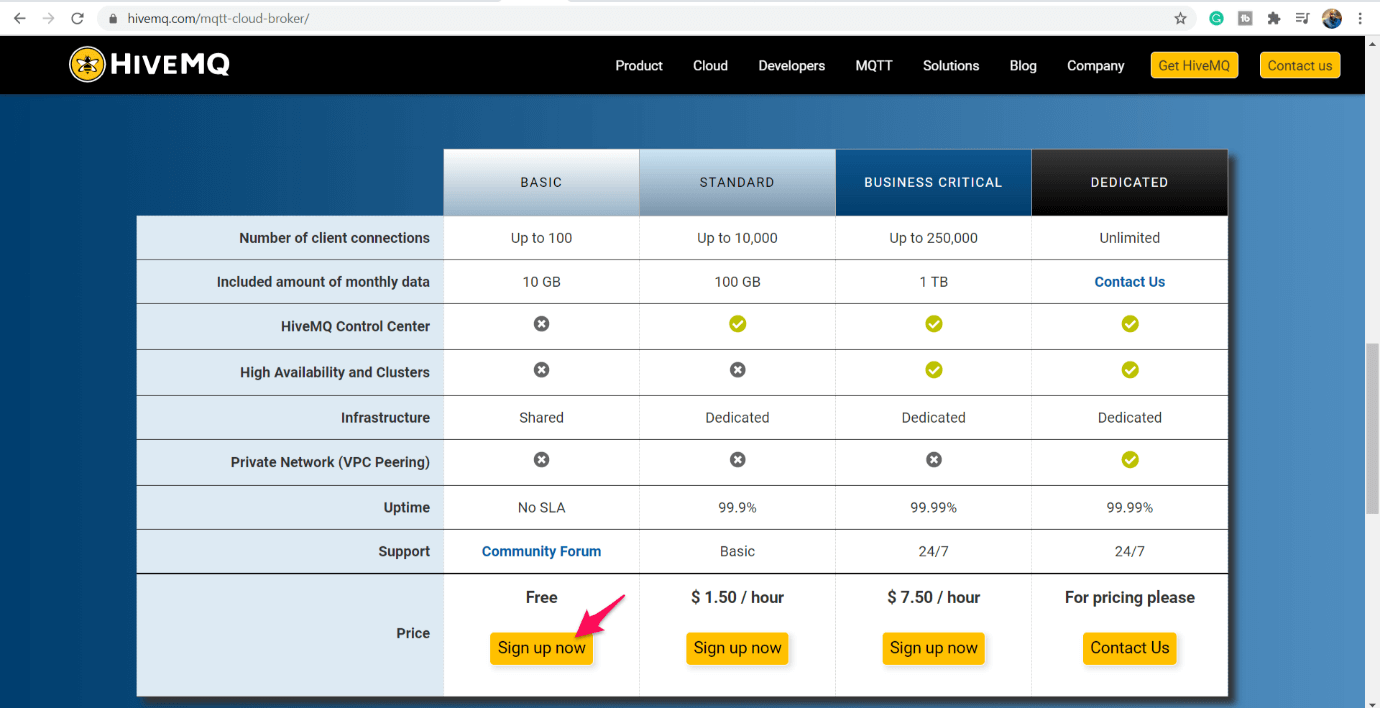Click the browser forward arrow
Viewport: 1380px width, 708px height.
pos(48,18)
